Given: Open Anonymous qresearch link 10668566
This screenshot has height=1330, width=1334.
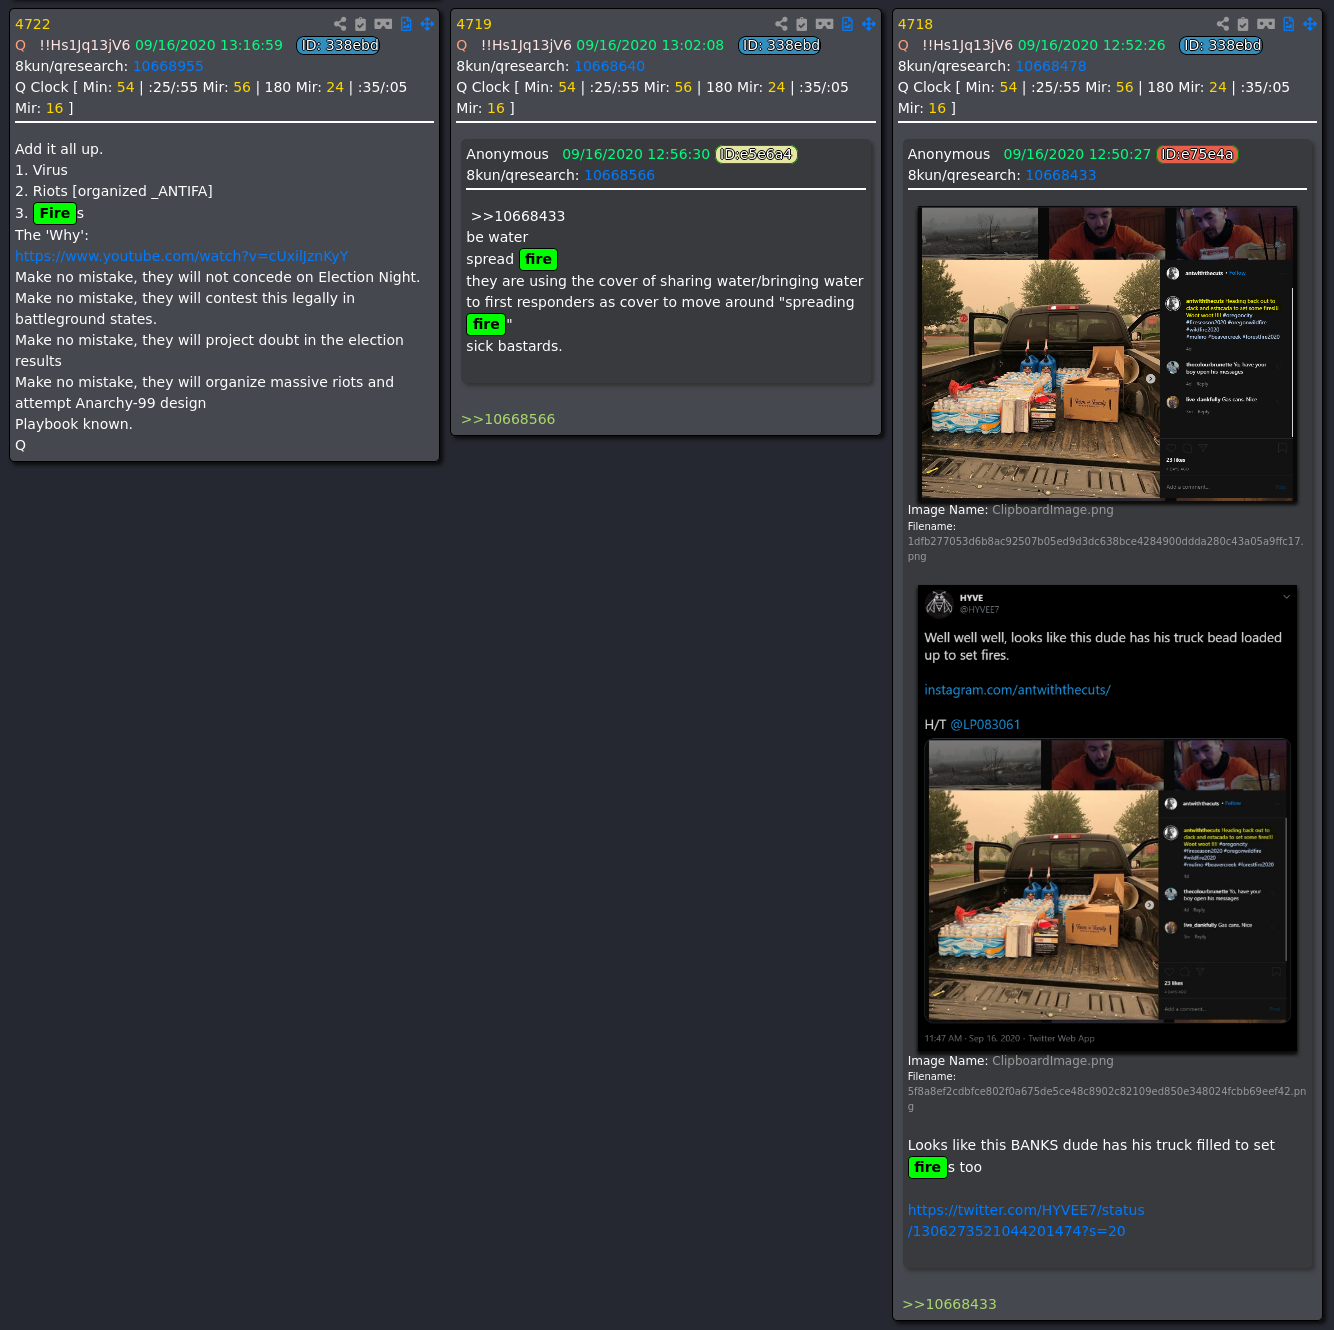Looking at the screenshot, I should tap(620, 175).
